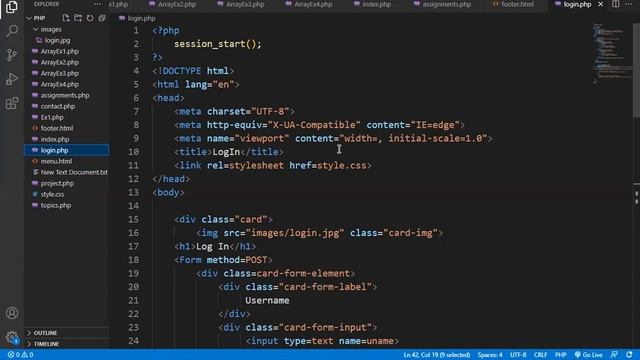Screen dimensions: 640x360
Task: Open project.php in explorer
Action: pos(57,183)
